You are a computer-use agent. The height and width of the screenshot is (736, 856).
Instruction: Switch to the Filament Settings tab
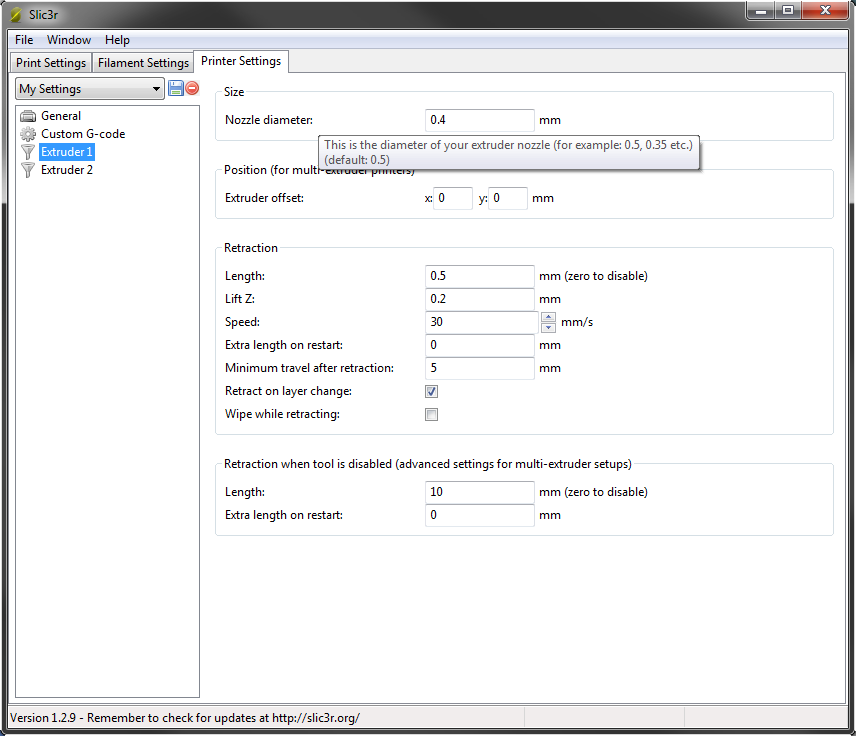[x=143, y=63]
